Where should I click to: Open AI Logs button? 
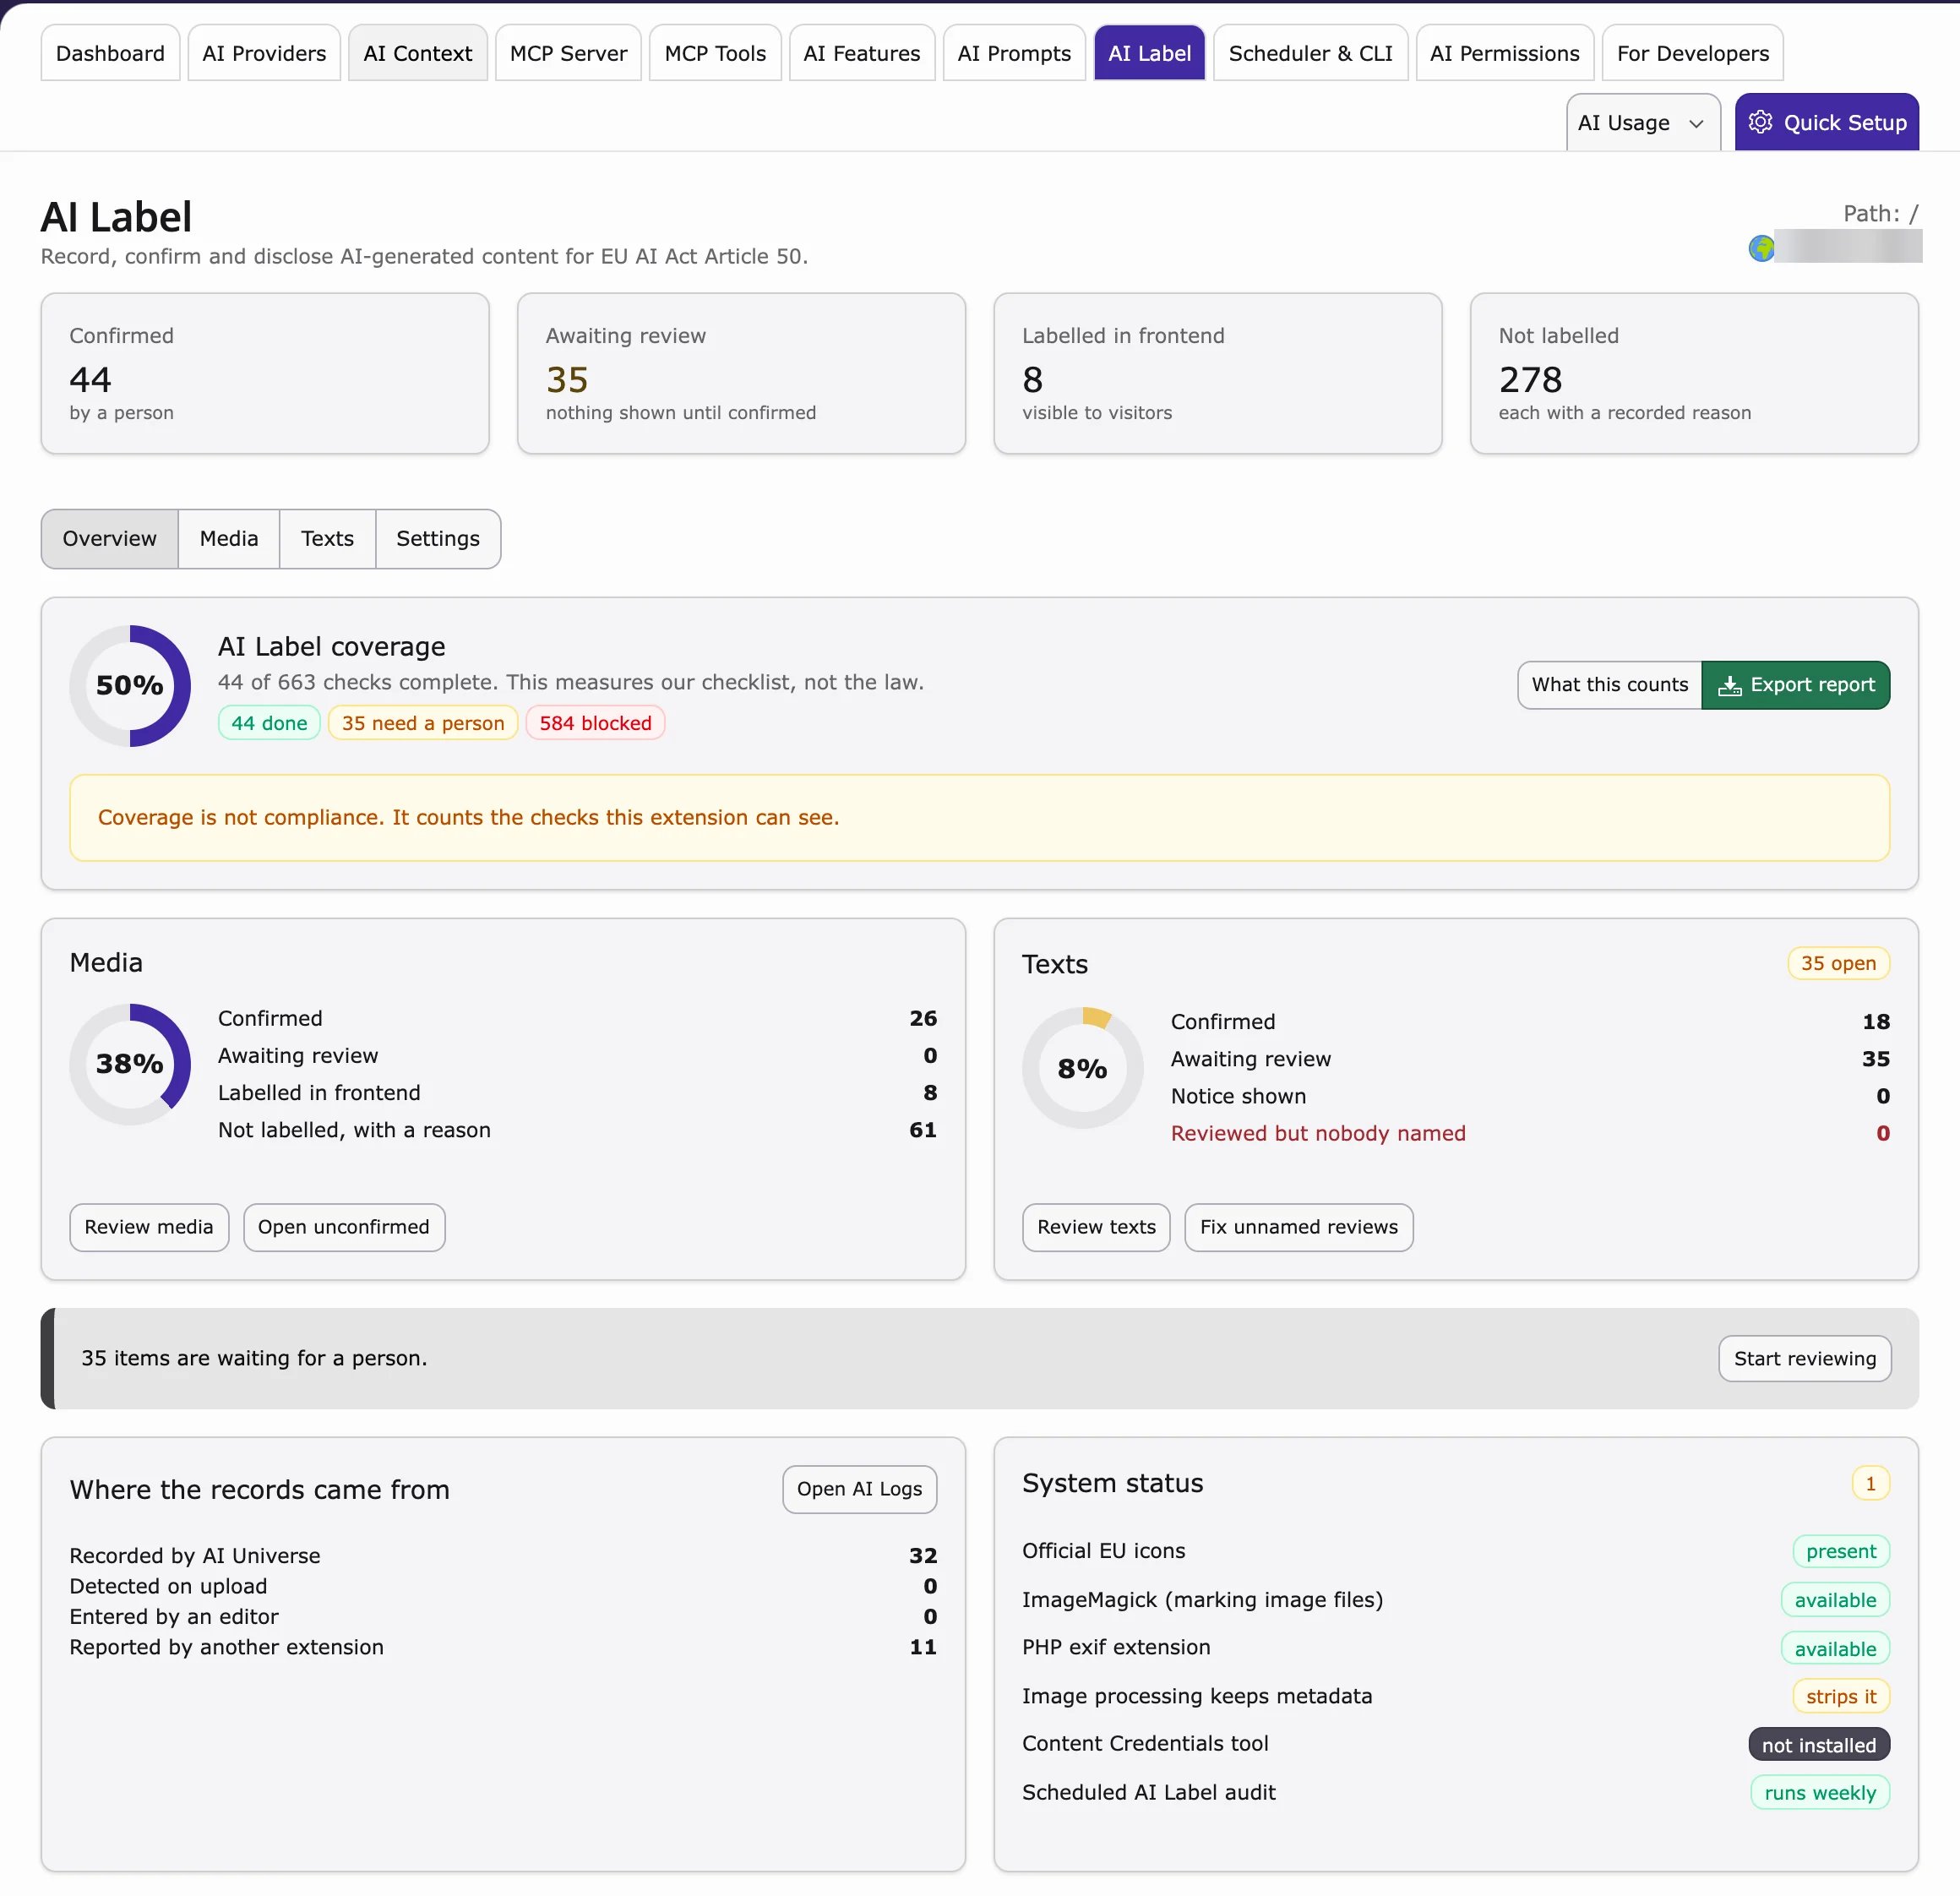coord(859,1489)
